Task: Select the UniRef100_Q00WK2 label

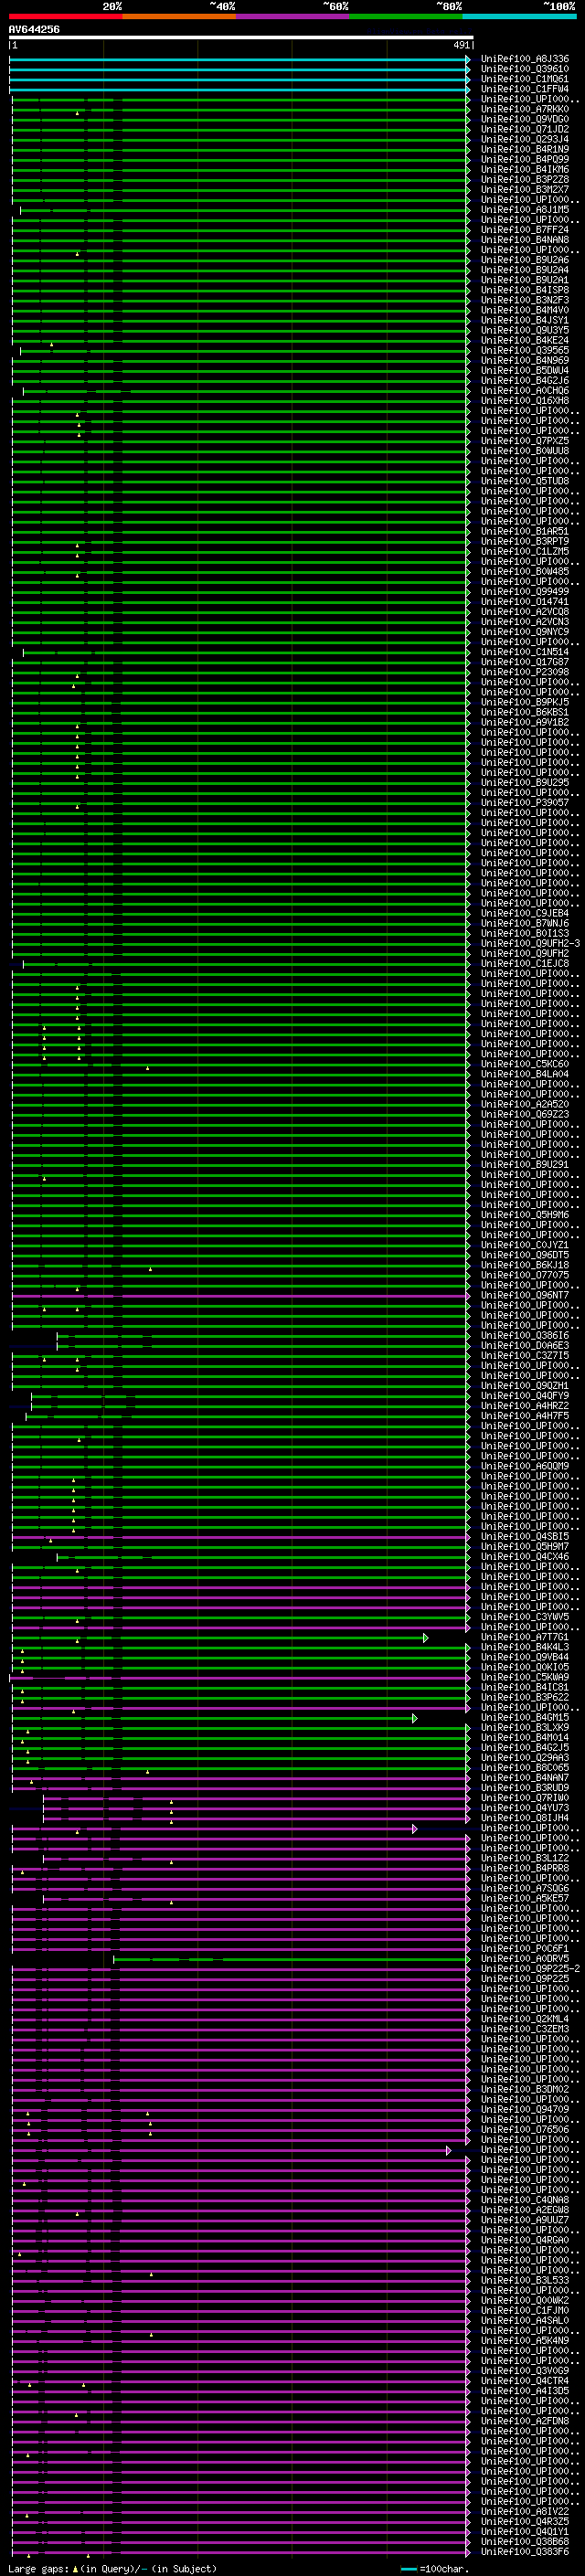Action: (x=525, y=2300)
